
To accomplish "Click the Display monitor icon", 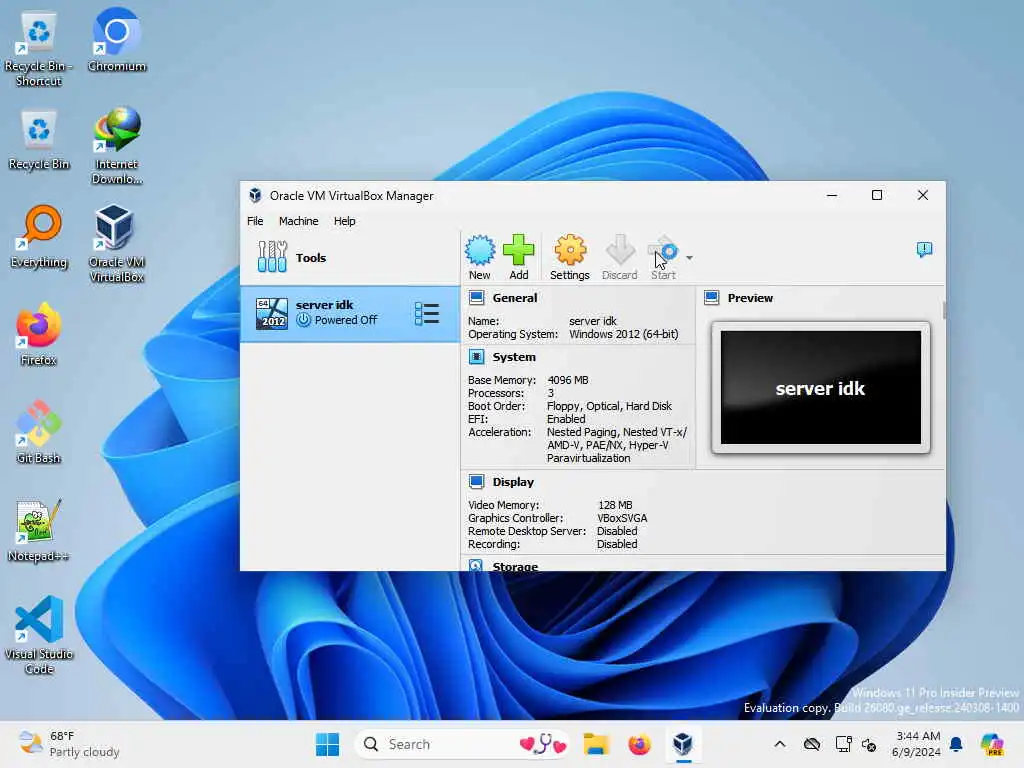I will 477,482.
